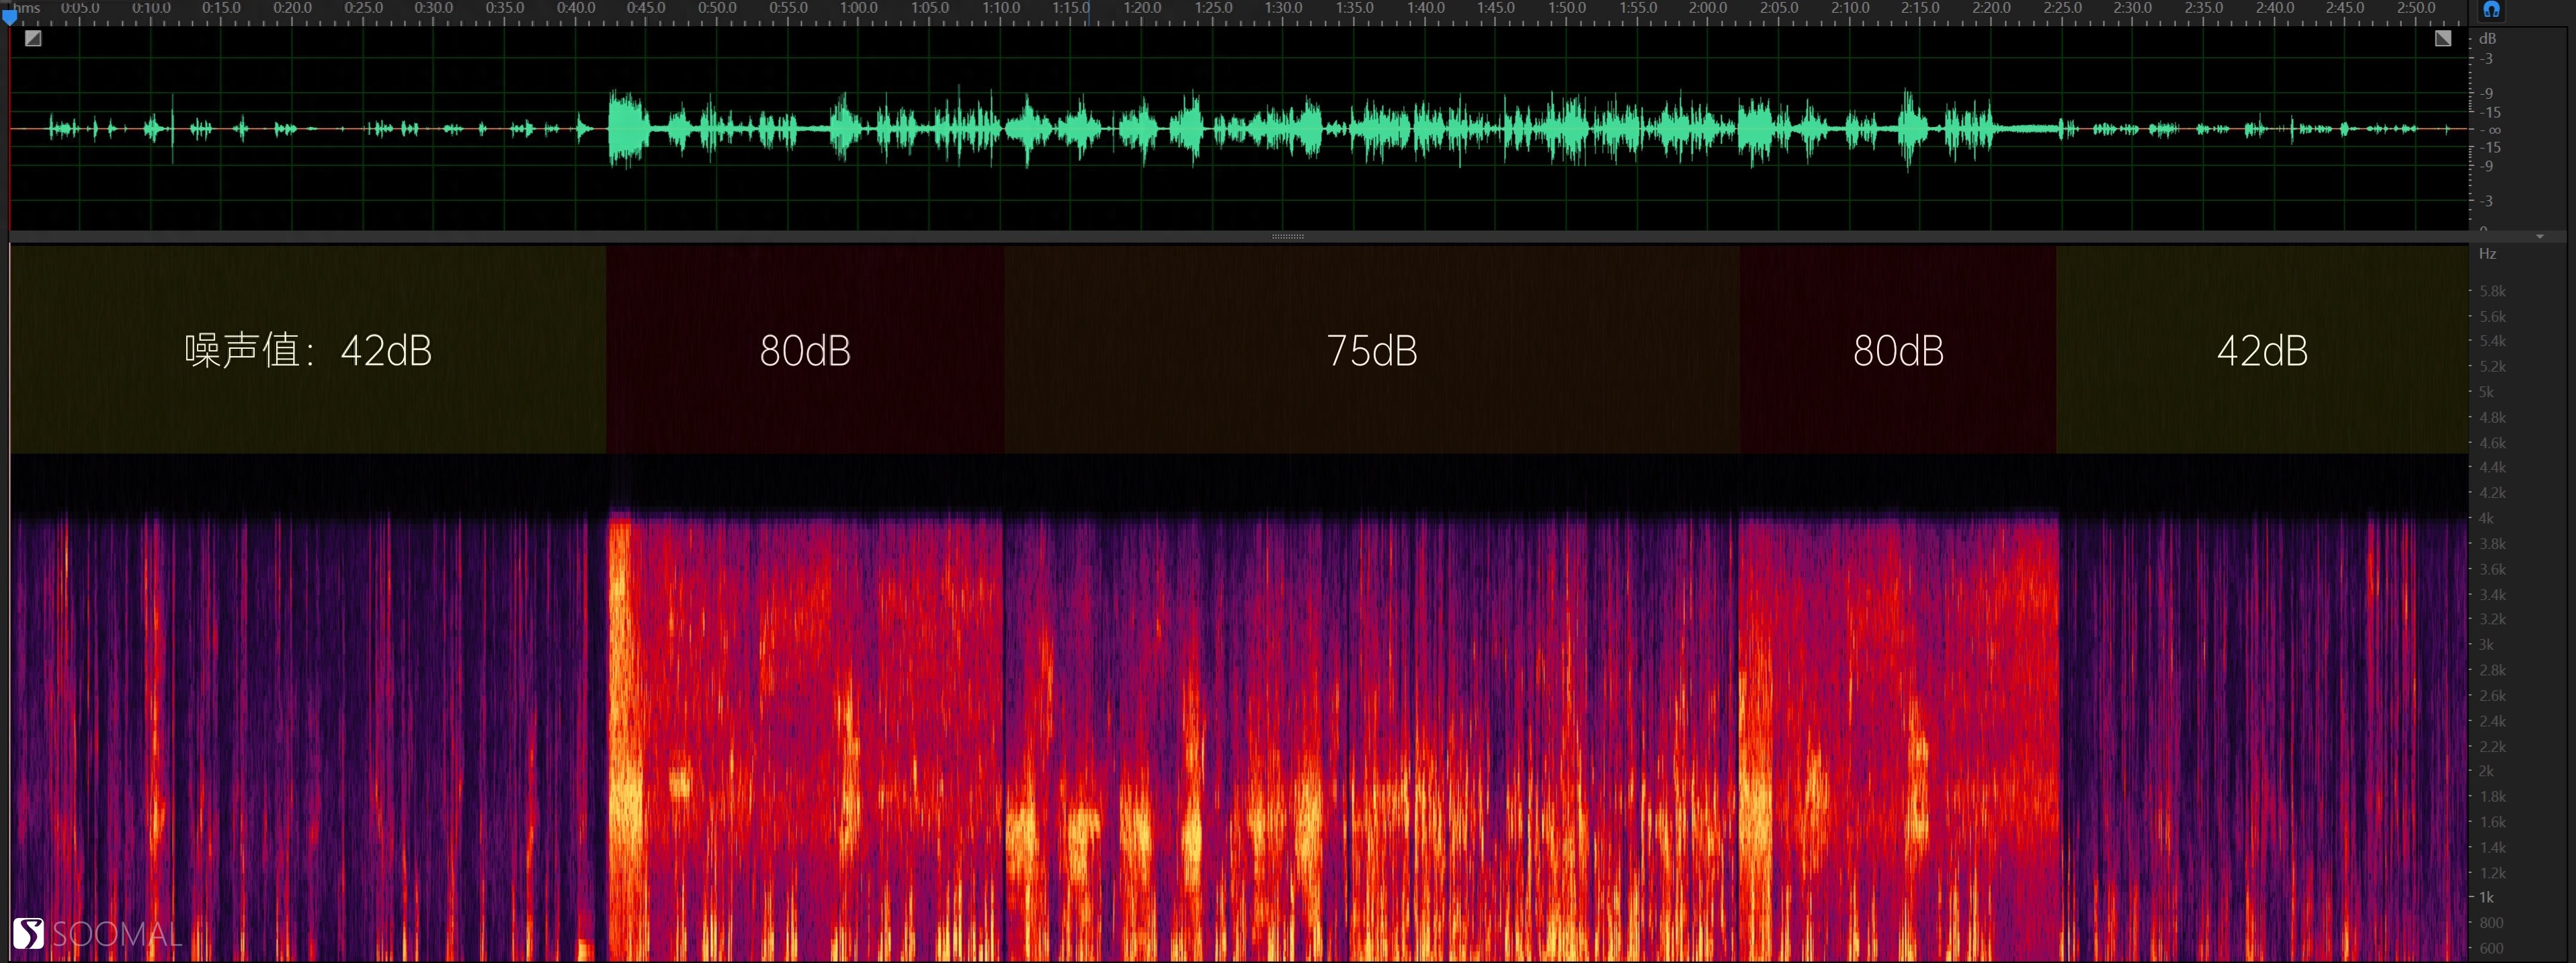Click the 4k mark on the frequency scale
This screenshot has height=963, width=2576.
[x=2486, y=518]
